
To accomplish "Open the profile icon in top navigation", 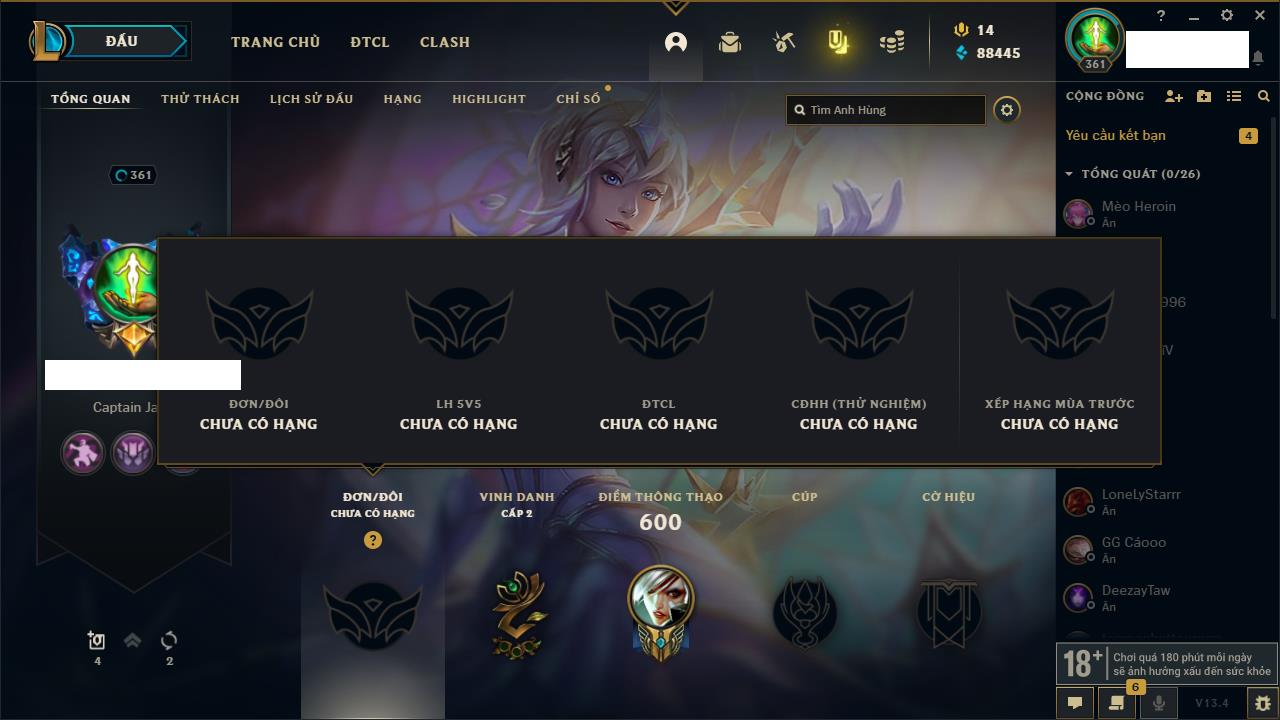I will click(676, 42).
